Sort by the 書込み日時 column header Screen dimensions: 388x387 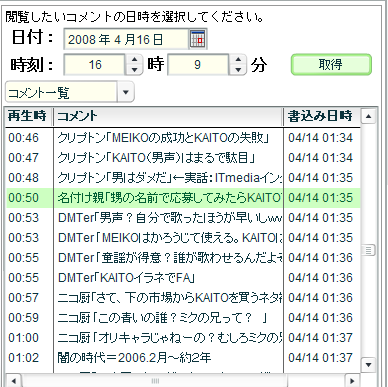322,116
